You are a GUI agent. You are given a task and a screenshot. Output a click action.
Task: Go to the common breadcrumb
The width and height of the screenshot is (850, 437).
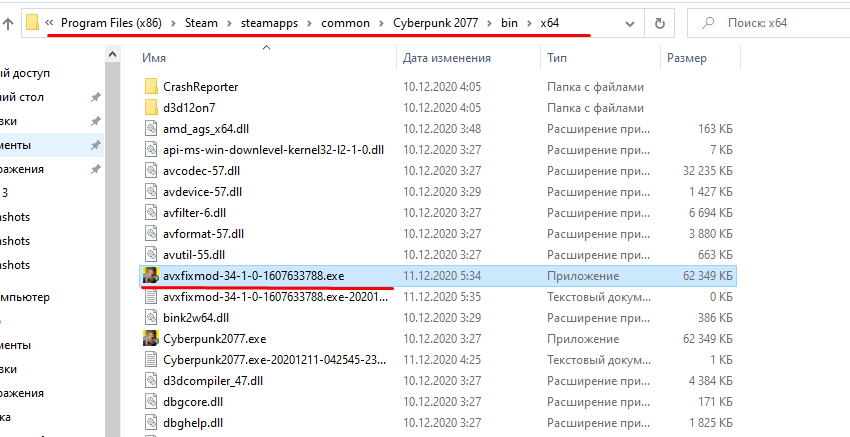[x=345, y=23]
